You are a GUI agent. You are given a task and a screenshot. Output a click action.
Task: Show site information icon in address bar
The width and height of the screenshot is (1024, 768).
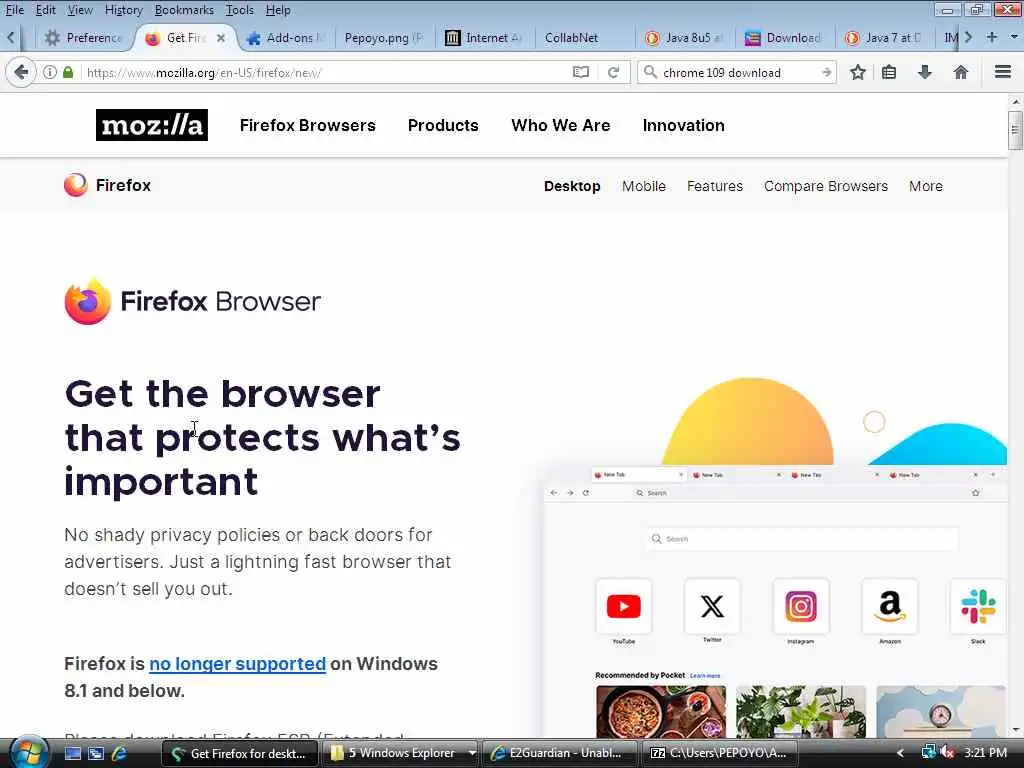point(50,72)
